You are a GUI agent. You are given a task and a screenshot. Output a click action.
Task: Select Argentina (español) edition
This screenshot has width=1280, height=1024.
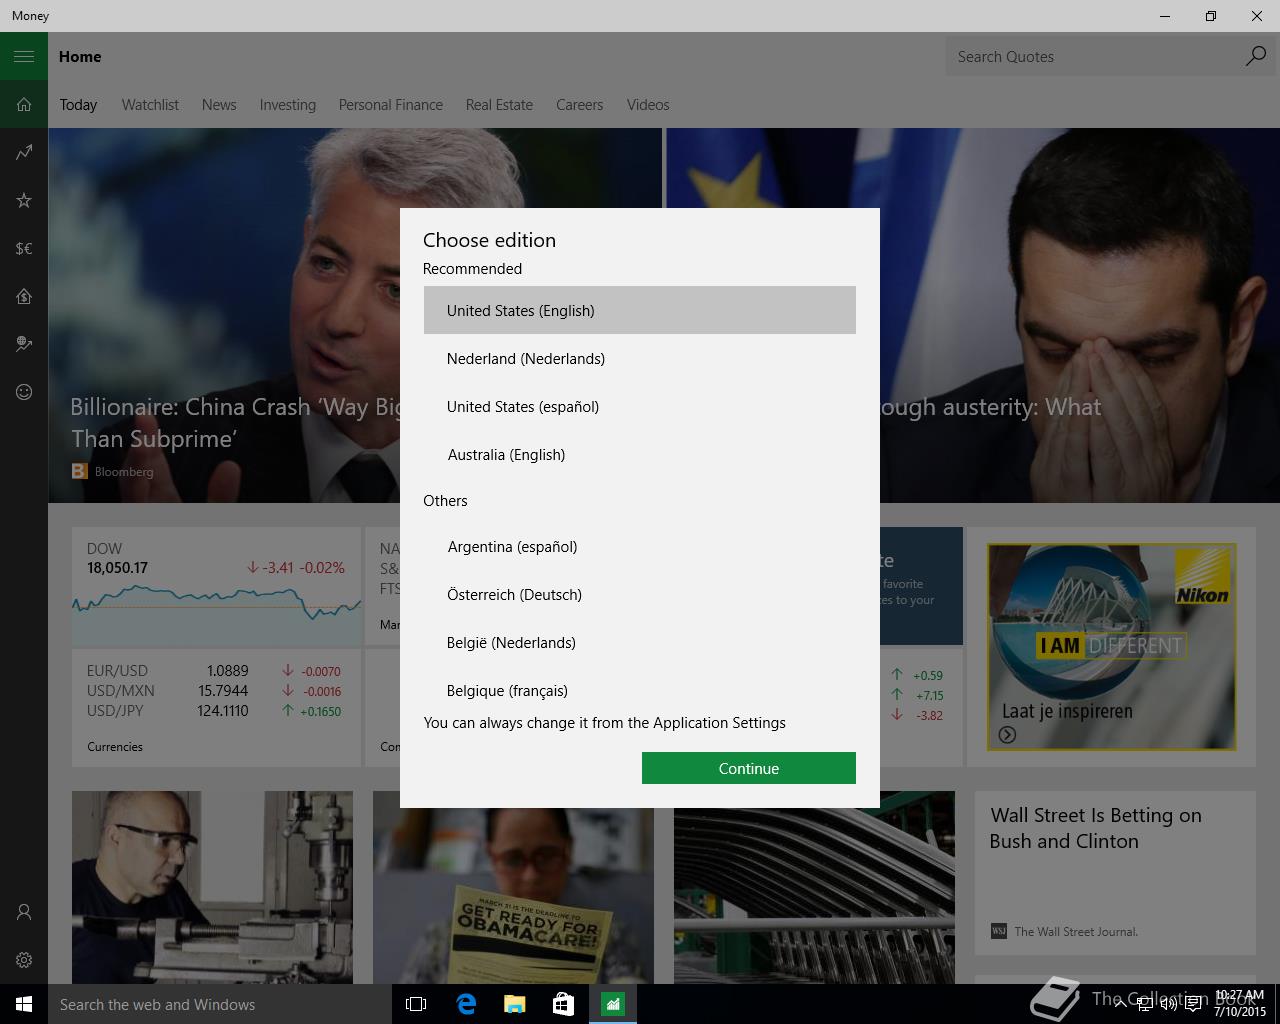640,546
